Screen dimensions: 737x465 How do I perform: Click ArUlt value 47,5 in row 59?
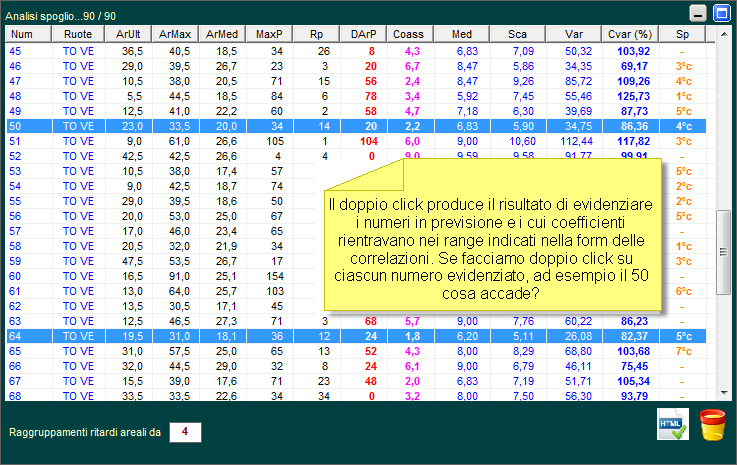click(133, 261)
